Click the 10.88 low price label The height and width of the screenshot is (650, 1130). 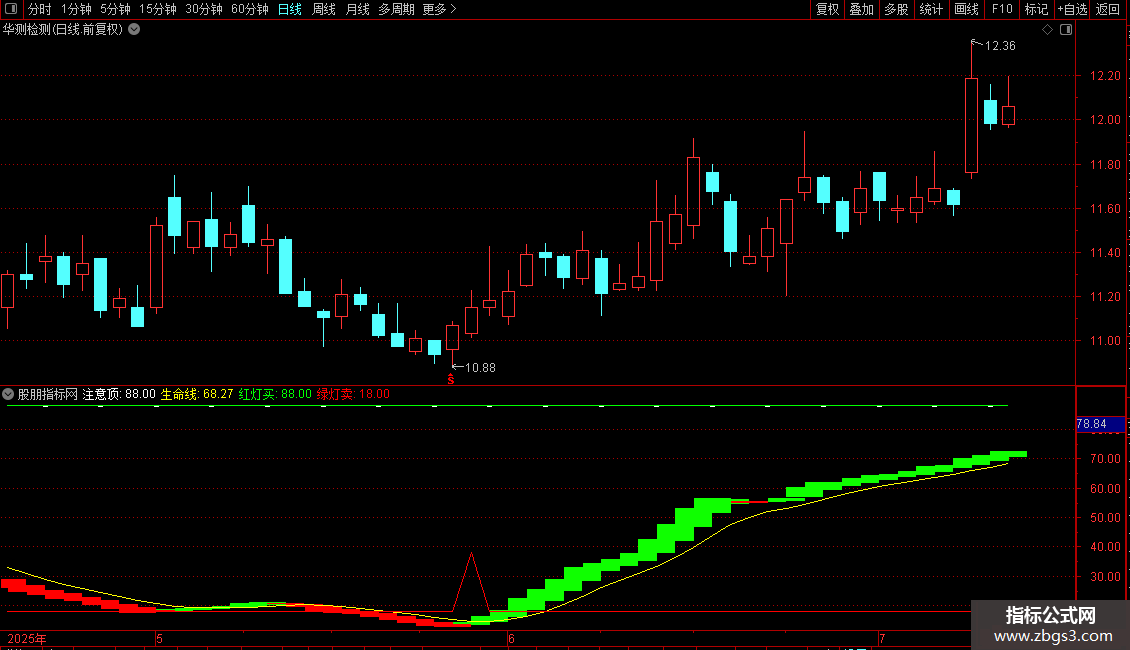click(x=480, y=368)
